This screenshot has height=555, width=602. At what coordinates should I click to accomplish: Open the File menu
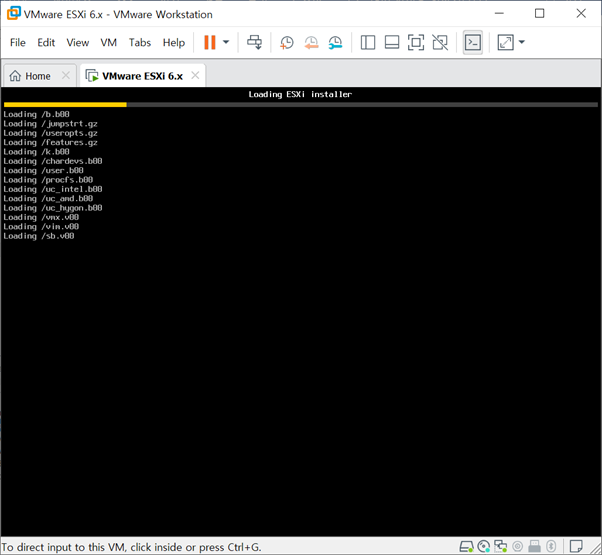(18, 43)
